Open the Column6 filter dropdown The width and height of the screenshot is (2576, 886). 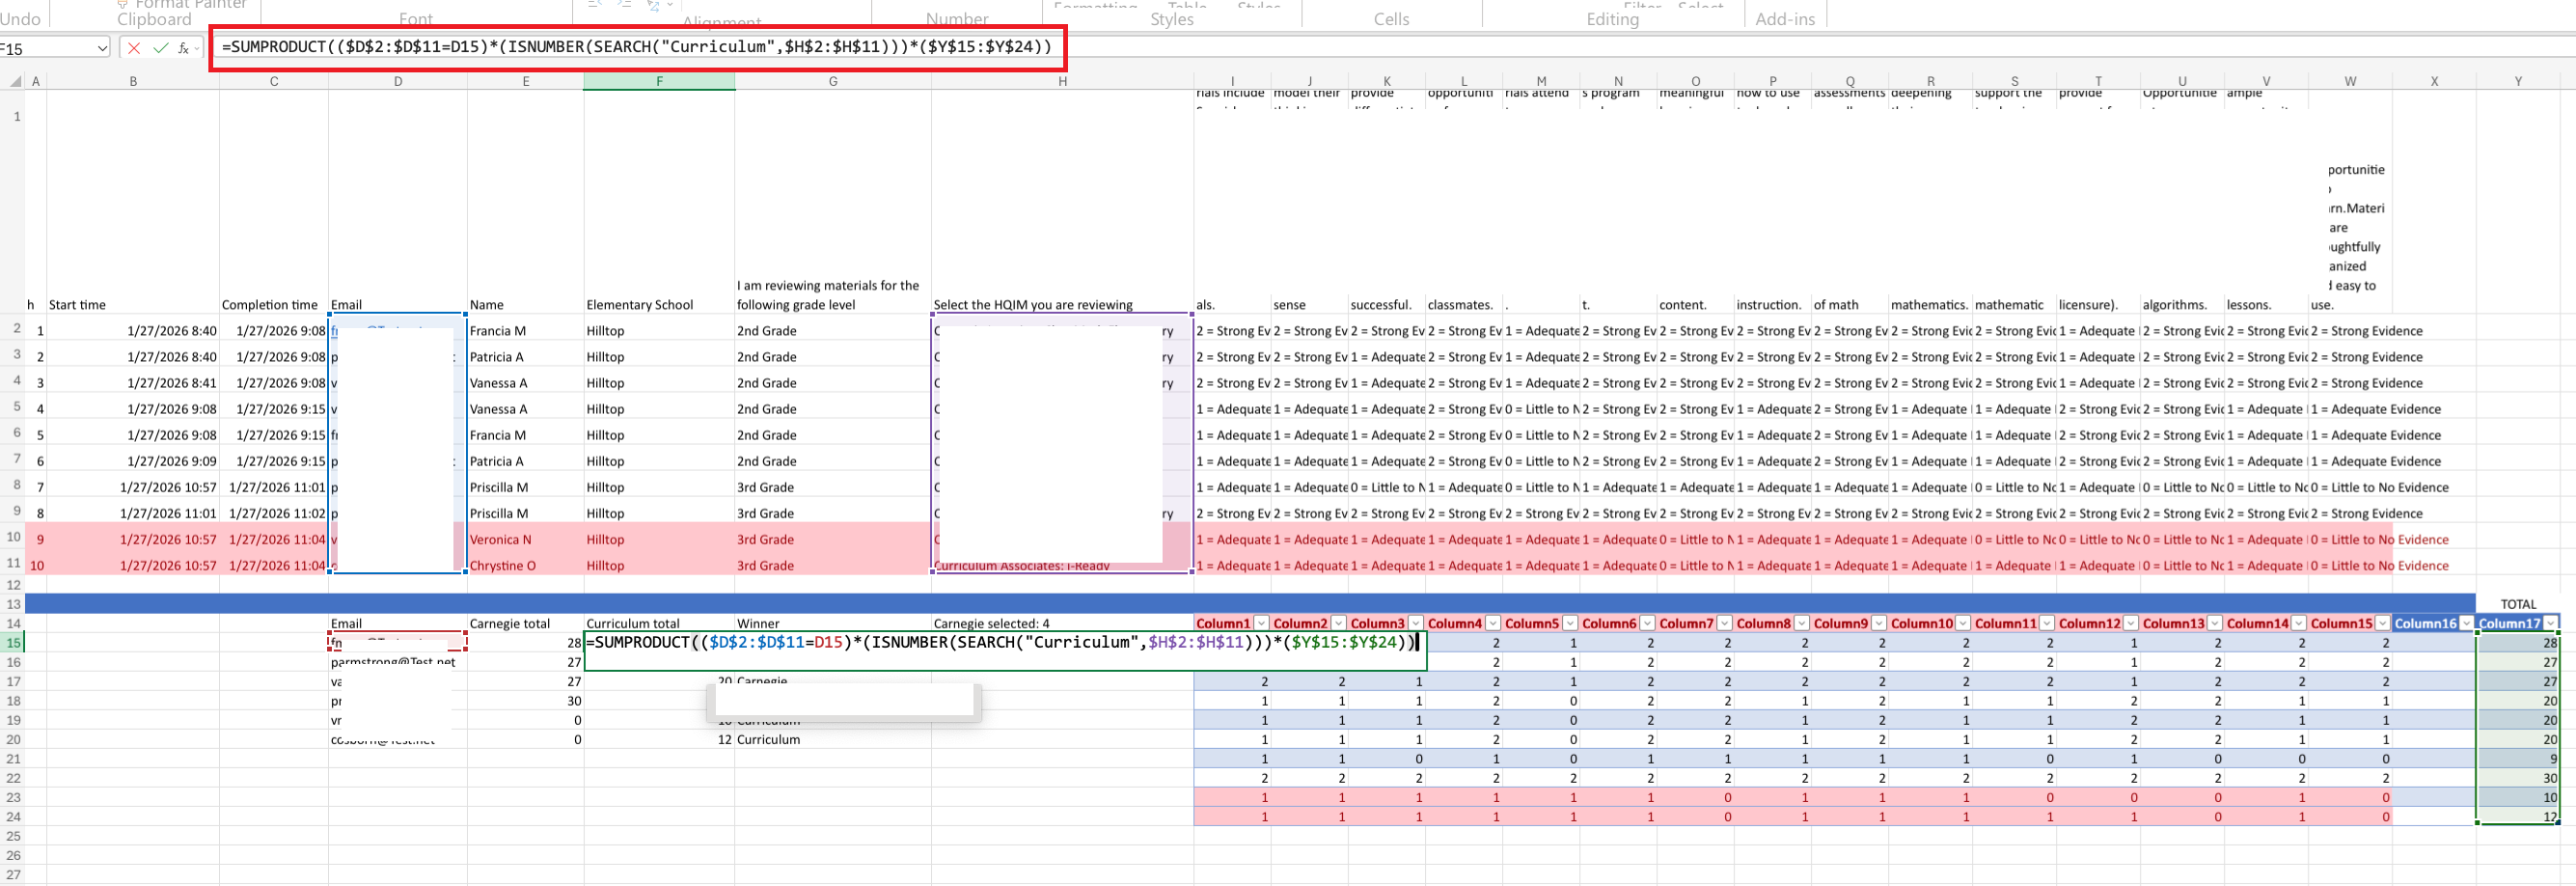[1646, 623]
